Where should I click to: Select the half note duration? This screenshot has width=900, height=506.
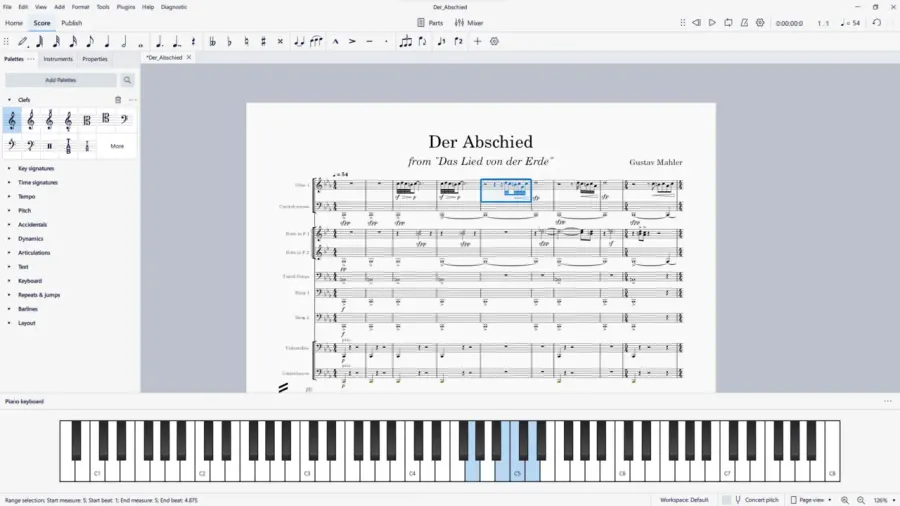click(124, 41)
